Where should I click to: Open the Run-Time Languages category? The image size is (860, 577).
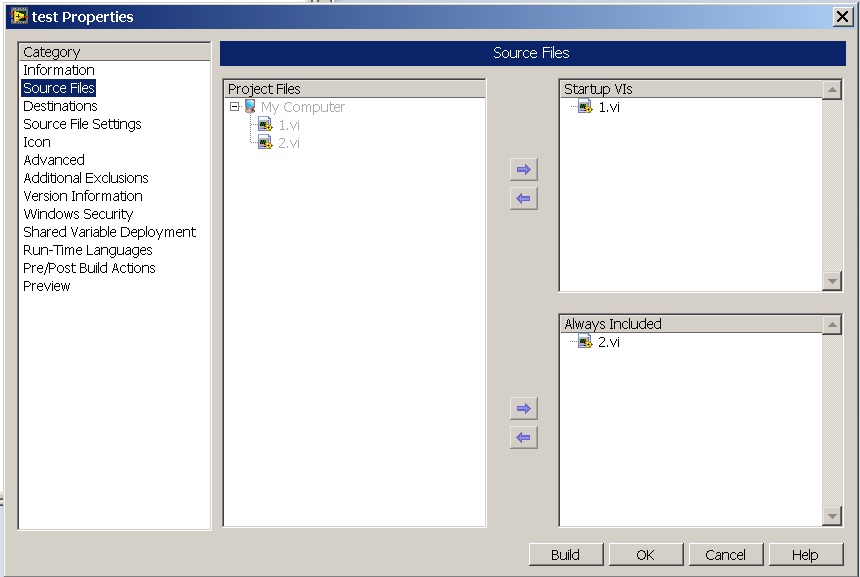(88, 250)
